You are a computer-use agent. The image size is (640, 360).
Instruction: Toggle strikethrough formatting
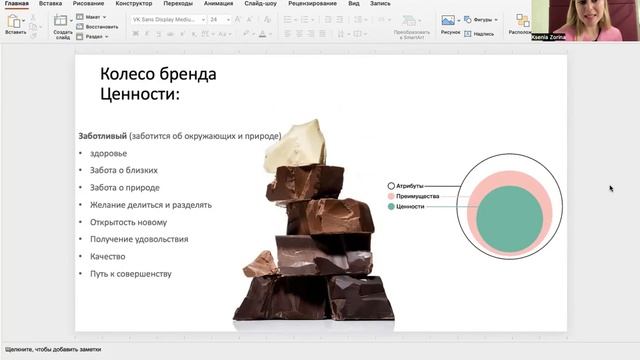171,34
